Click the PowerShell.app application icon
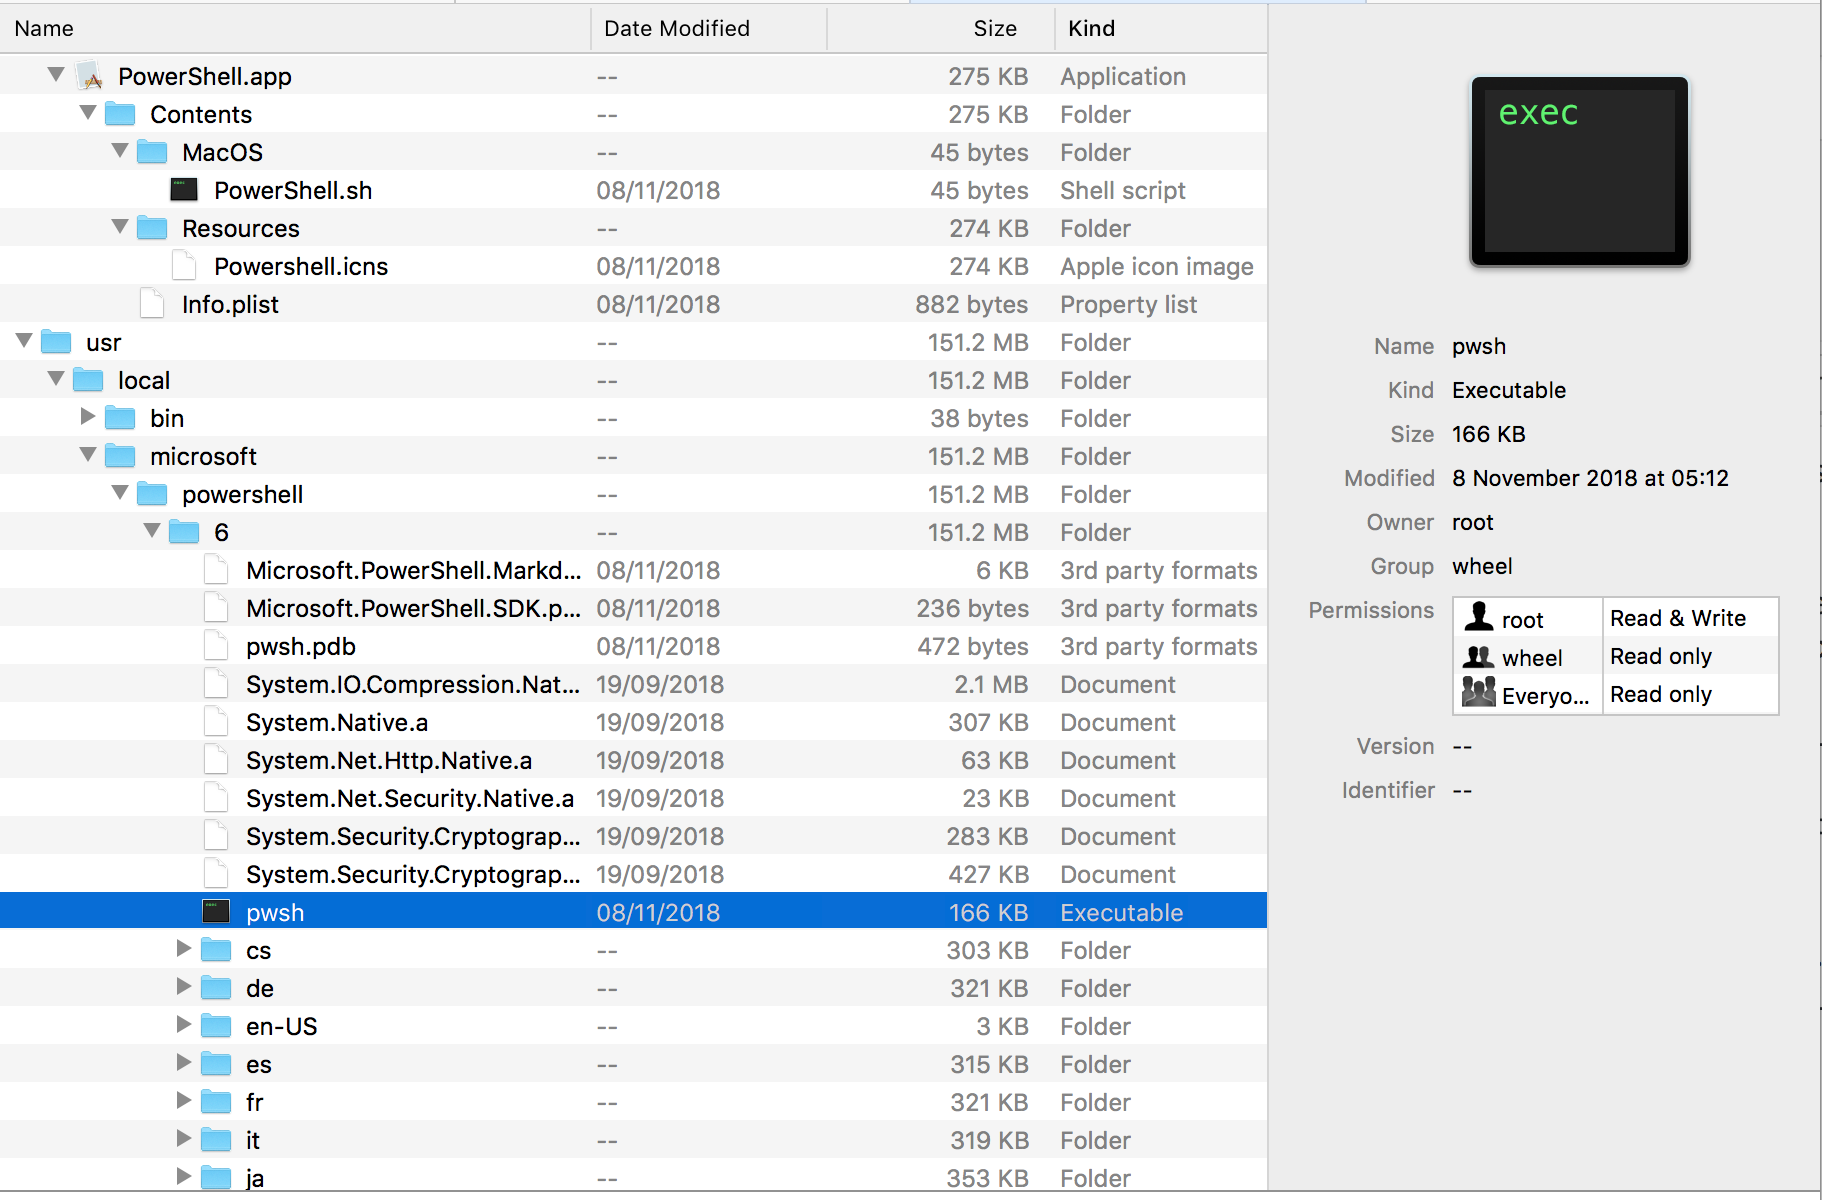This screenshot has height=1200, width=1822. (90, 76)
